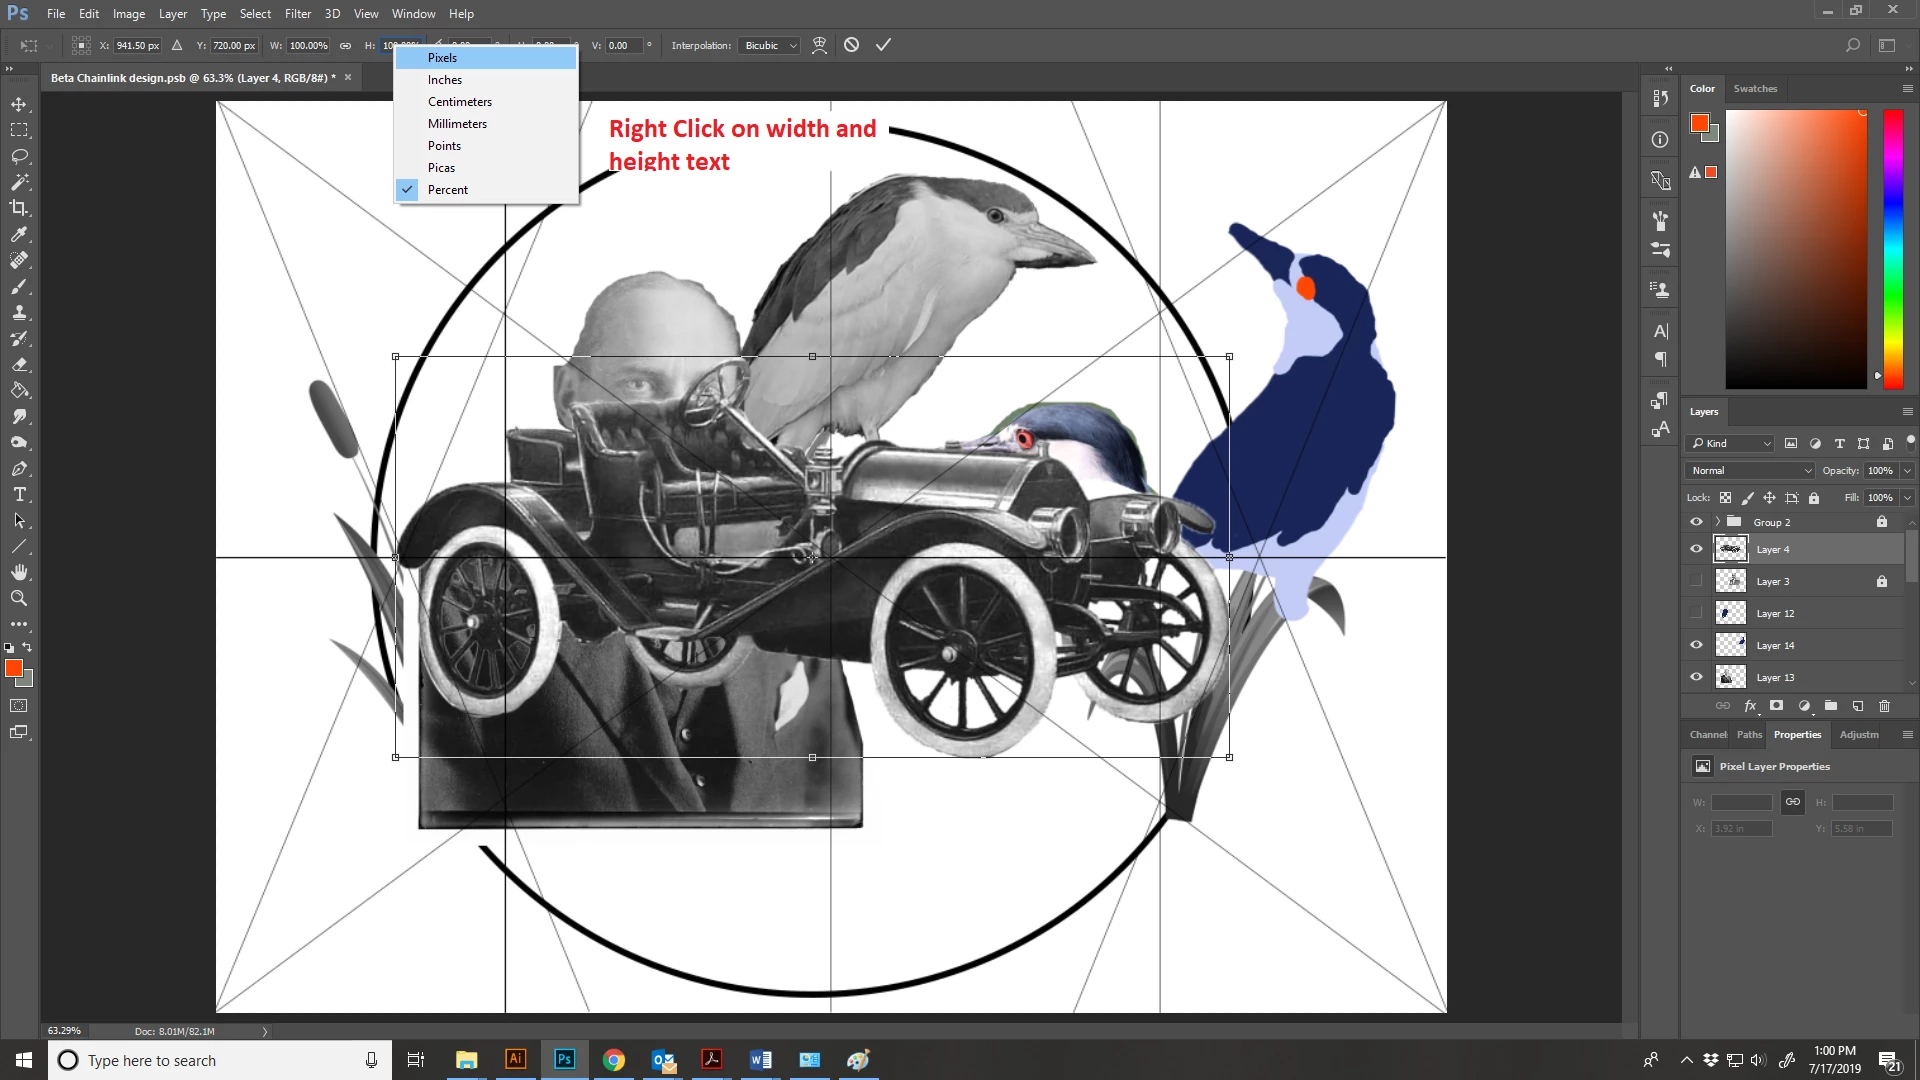The width and height of the screenshot is (1920, 1080).
Task: Select the Zoom tool
Action: click(x=19, y=598)
